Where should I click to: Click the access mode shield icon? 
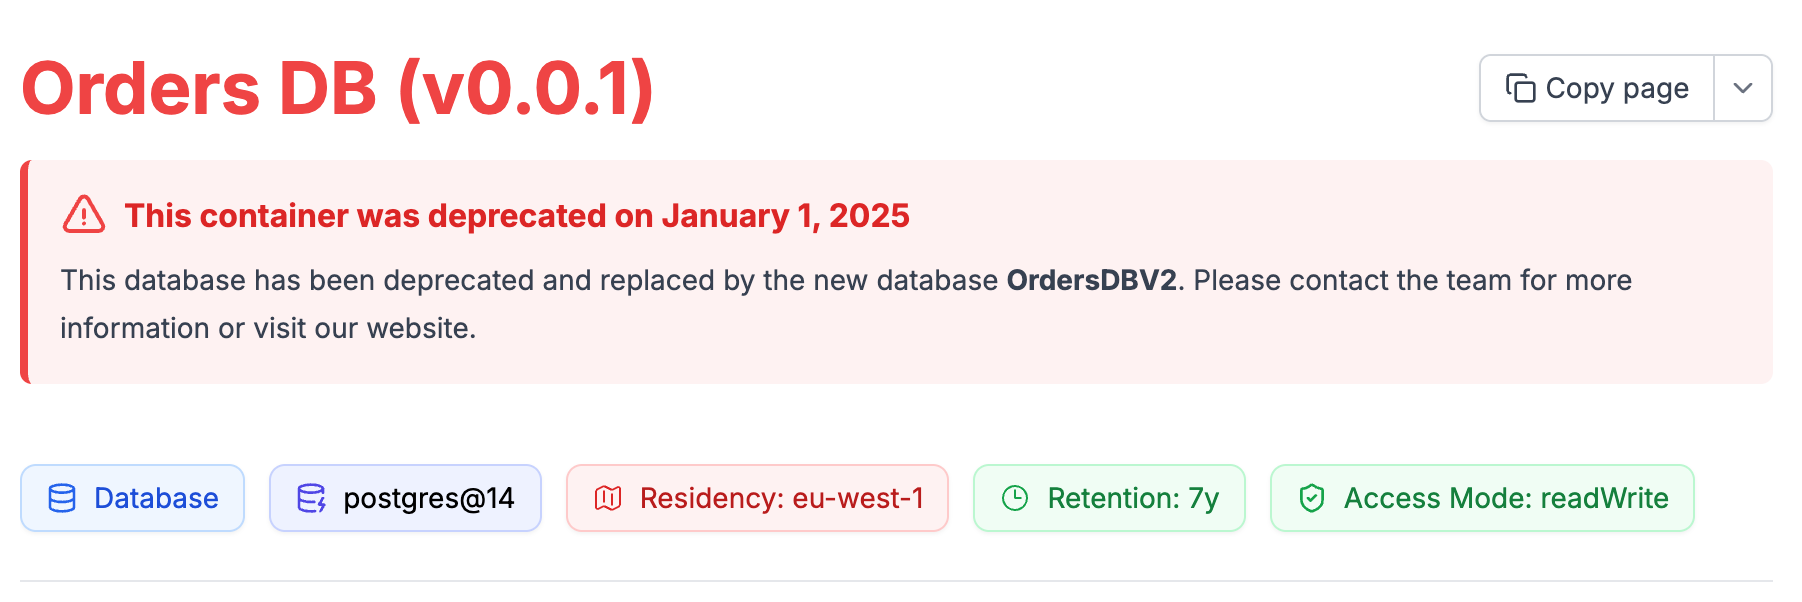point(1312,498)
